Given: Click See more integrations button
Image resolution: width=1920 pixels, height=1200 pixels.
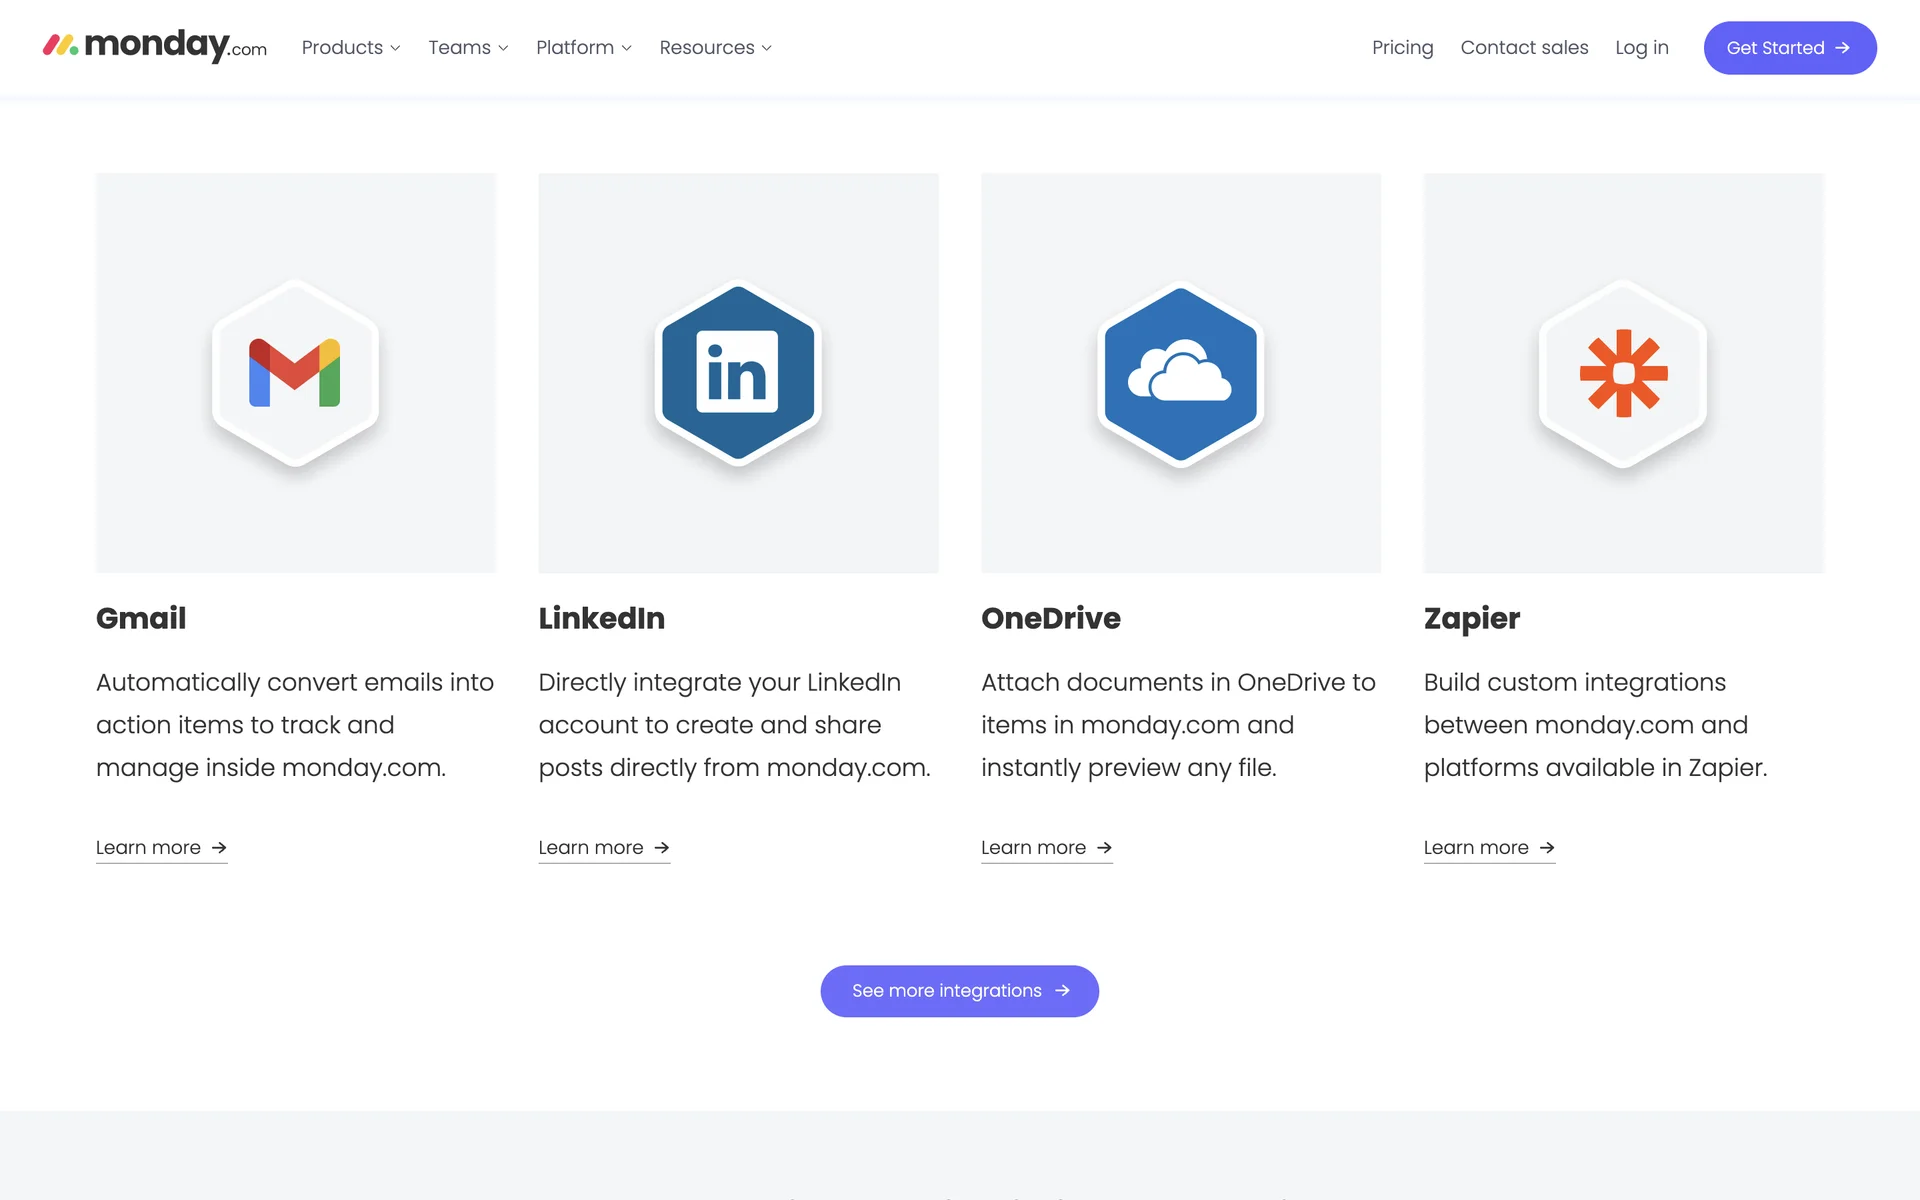Looking at the screenshot, I should (945, 990).
